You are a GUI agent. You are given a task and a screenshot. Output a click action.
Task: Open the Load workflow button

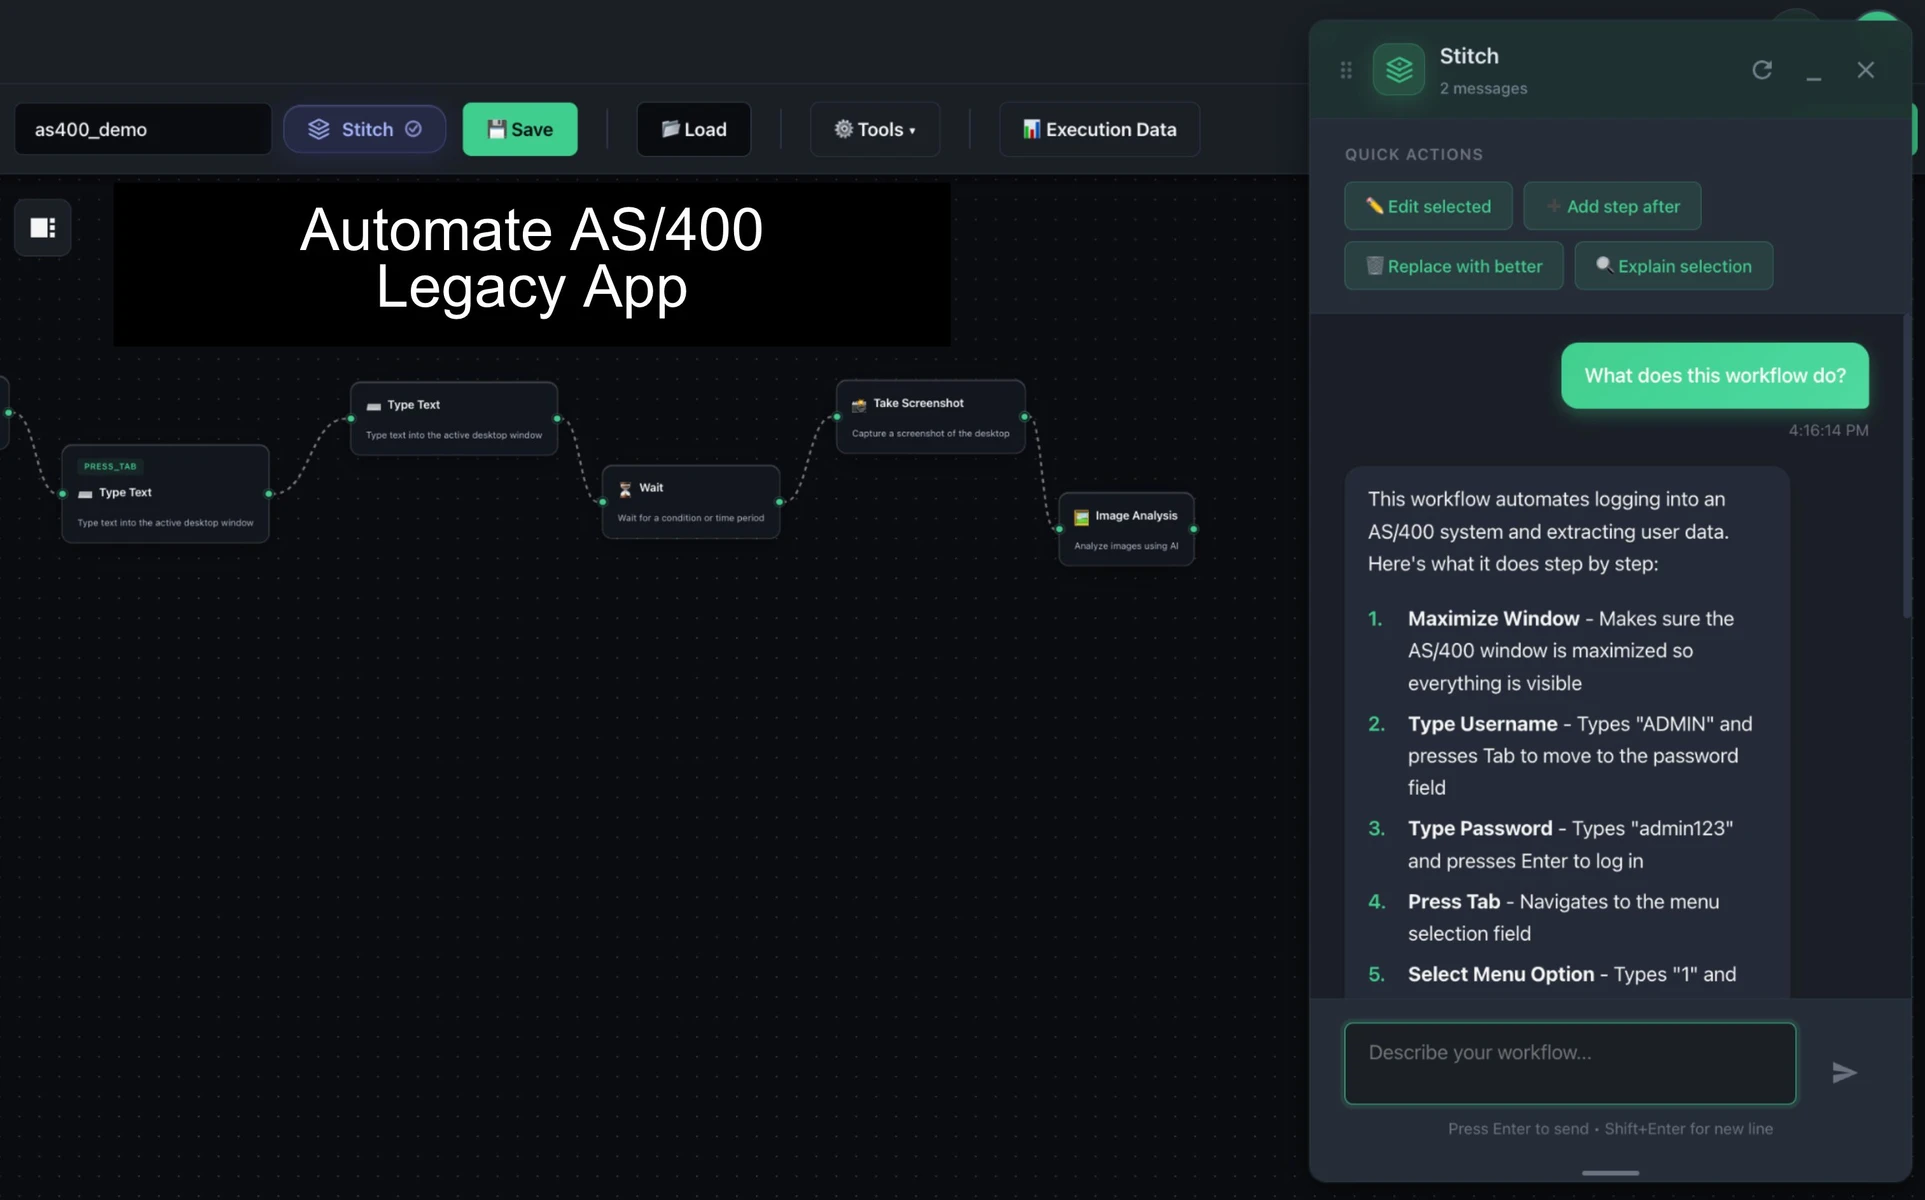coord(693,129)
